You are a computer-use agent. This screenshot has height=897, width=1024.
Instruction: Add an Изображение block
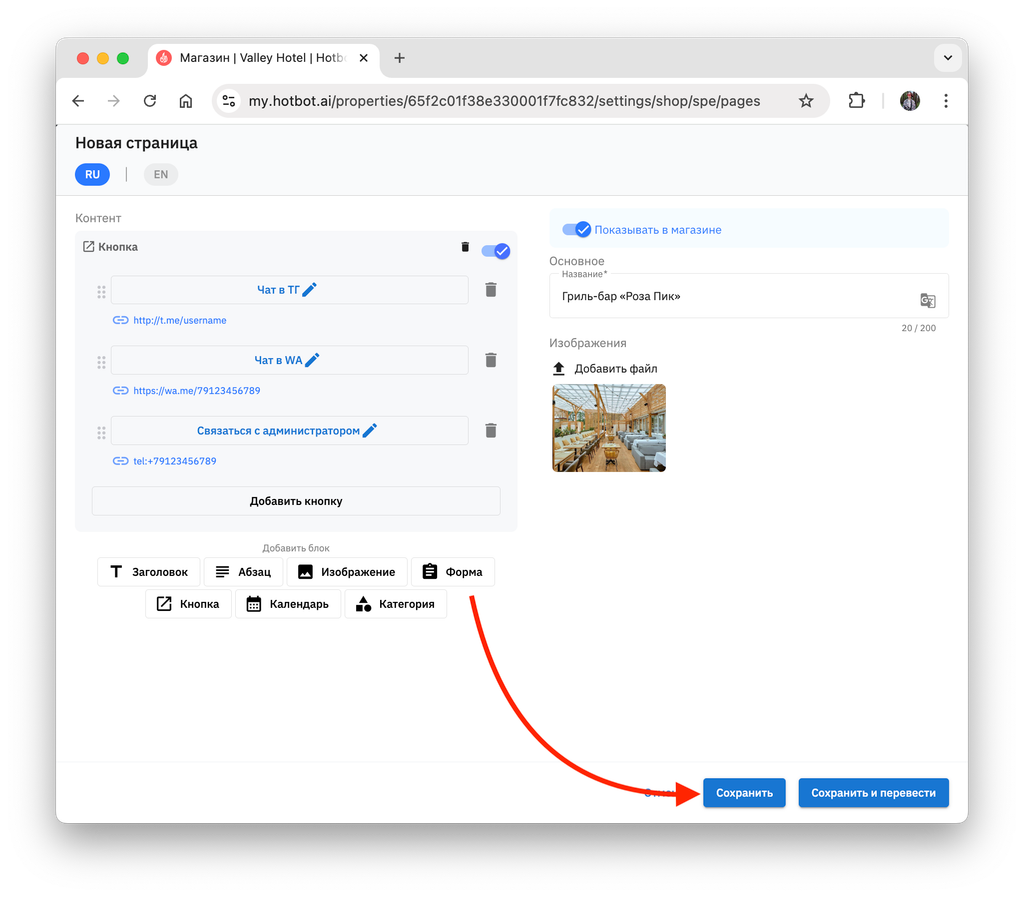pyautogui.click(x=347, y=572)
